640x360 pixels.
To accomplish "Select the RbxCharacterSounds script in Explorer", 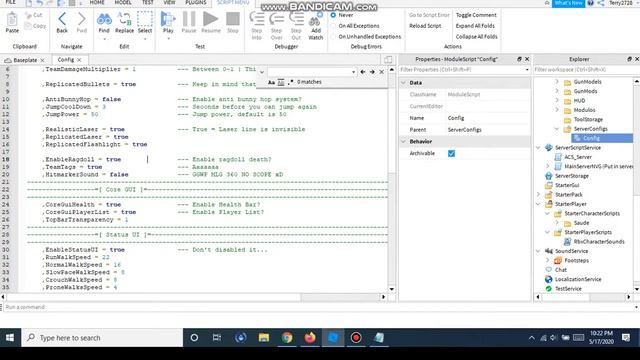I will coord(599,242).
